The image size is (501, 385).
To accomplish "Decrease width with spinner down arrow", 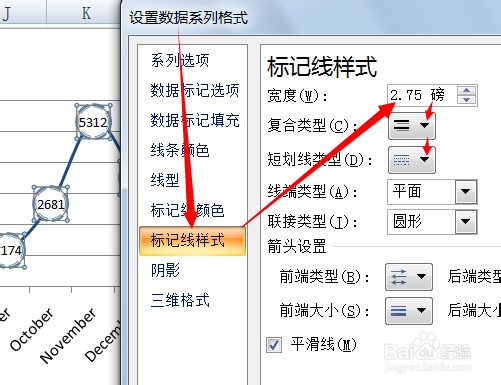I will pyautogui.click(x=467, y=100).
